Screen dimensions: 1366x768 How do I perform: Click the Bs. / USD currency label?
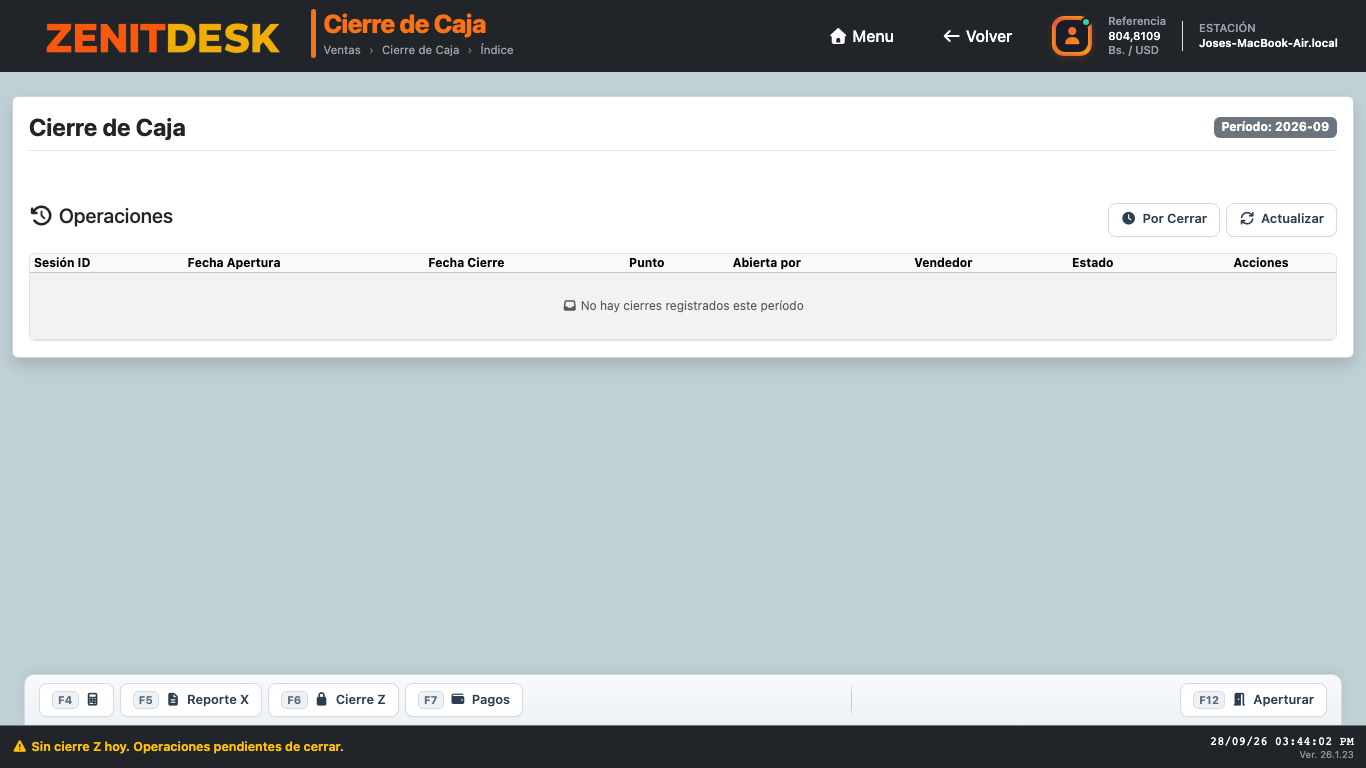(x=1133, y=50)
